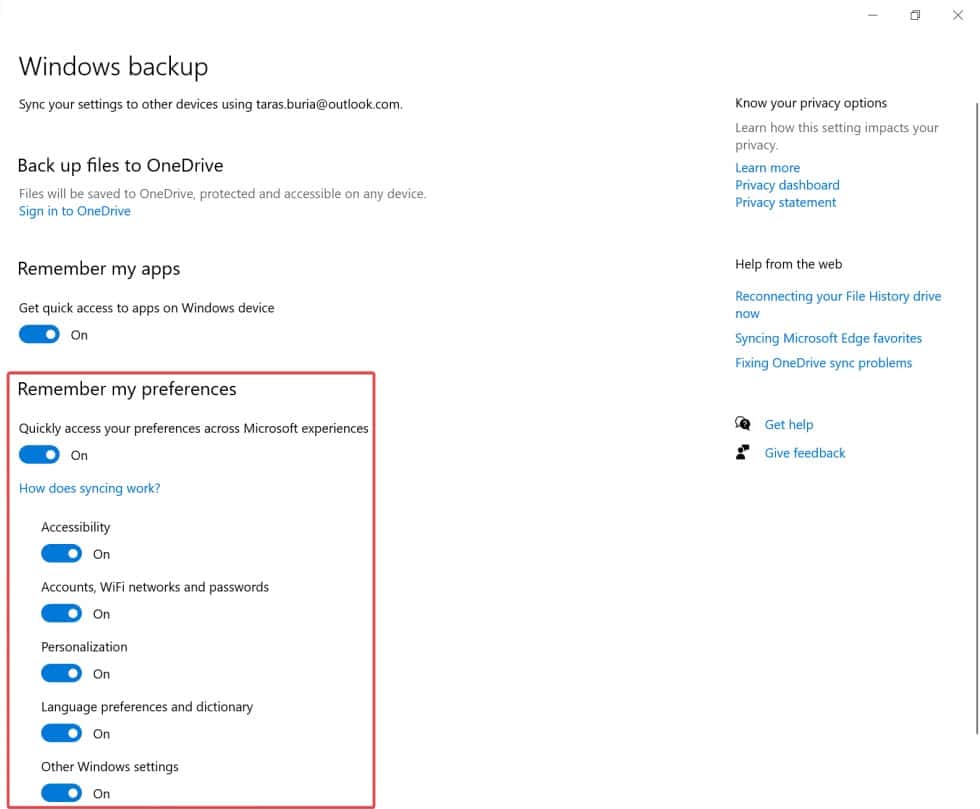Click the Give feedback person icon
Viewport: 980px width, 809px height.
pyautogui.click(x=743, y=453)
